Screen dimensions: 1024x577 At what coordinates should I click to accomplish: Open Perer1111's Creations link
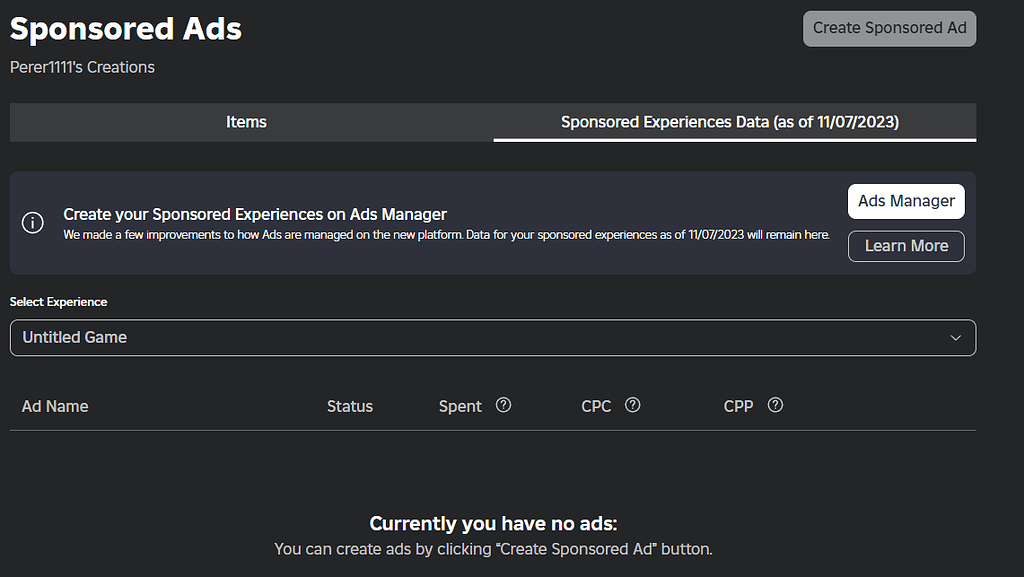click(82, 67)
